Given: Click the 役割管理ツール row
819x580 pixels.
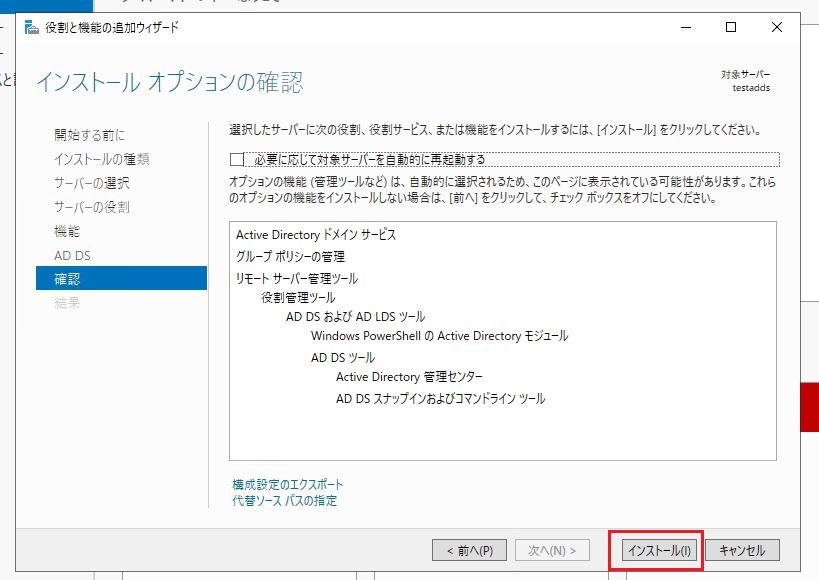Looking at the screenshot, I should point(298,297).
